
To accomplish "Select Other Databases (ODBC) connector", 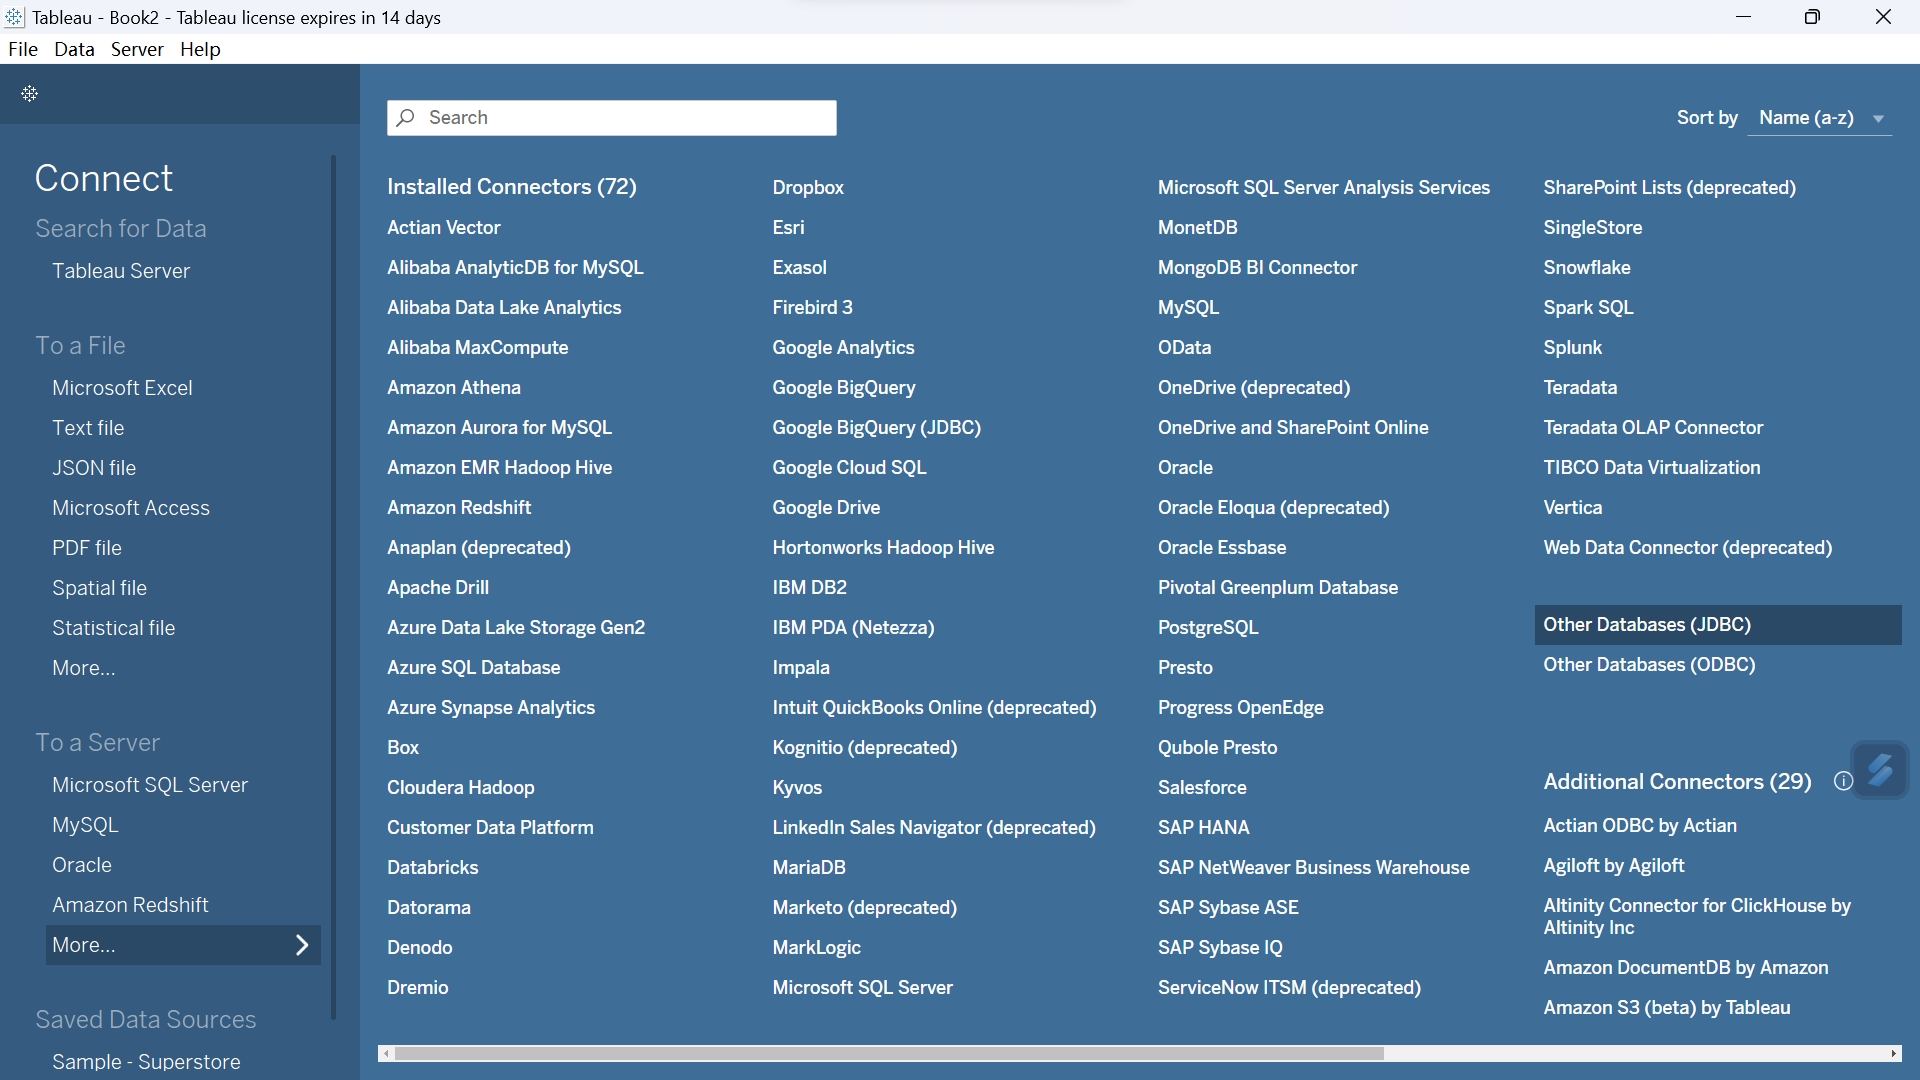I will [1649, 665].
